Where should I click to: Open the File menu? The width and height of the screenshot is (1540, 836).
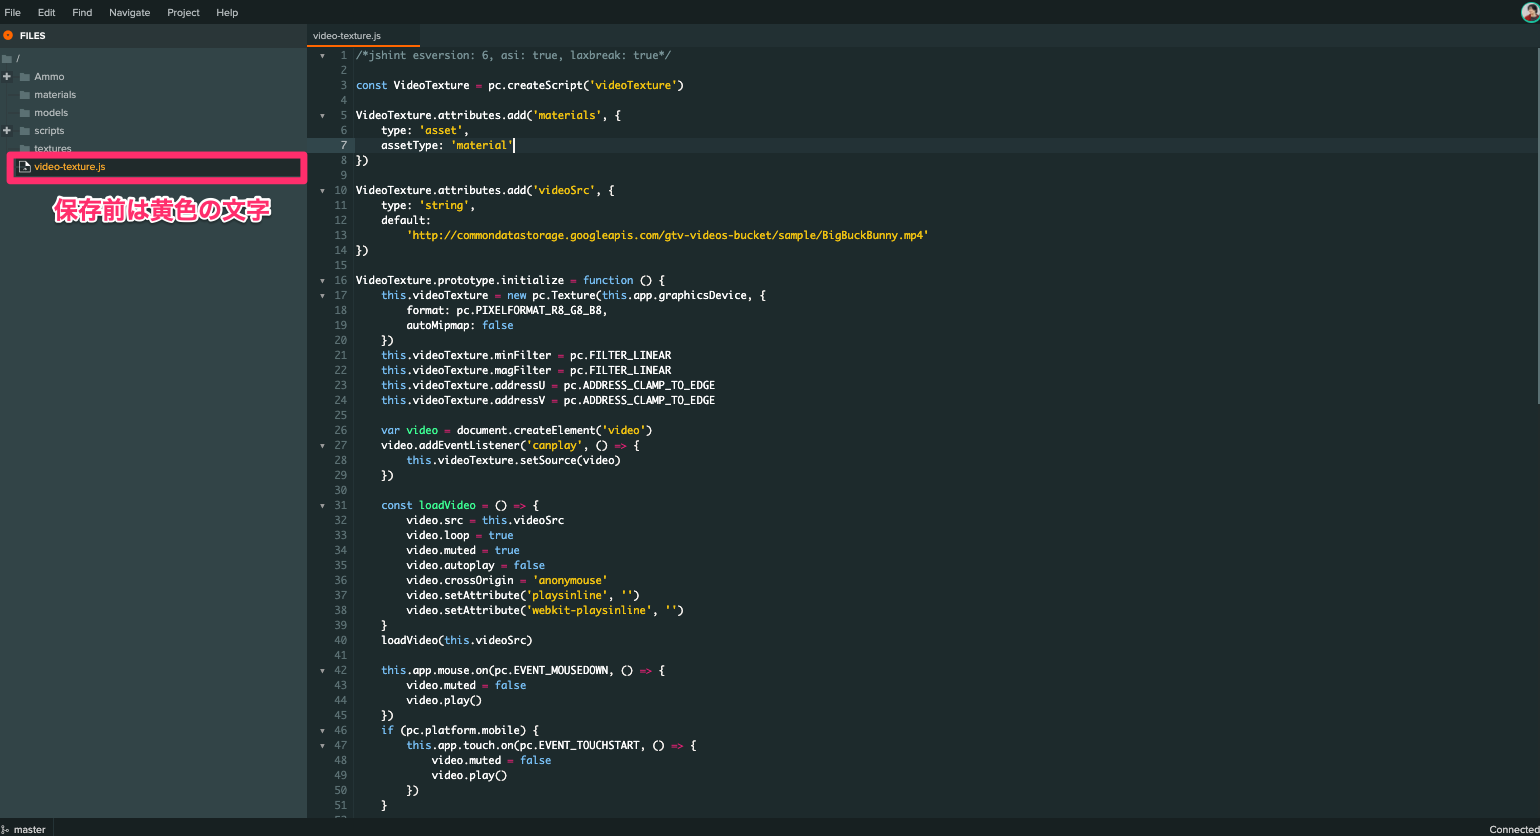tap(13, 12)
